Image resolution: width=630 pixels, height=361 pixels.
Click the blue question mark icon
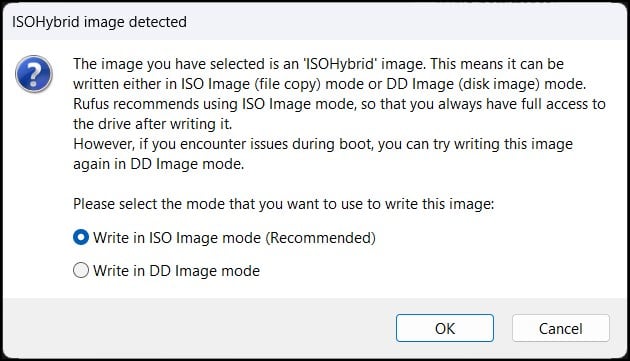pos(34,74)
